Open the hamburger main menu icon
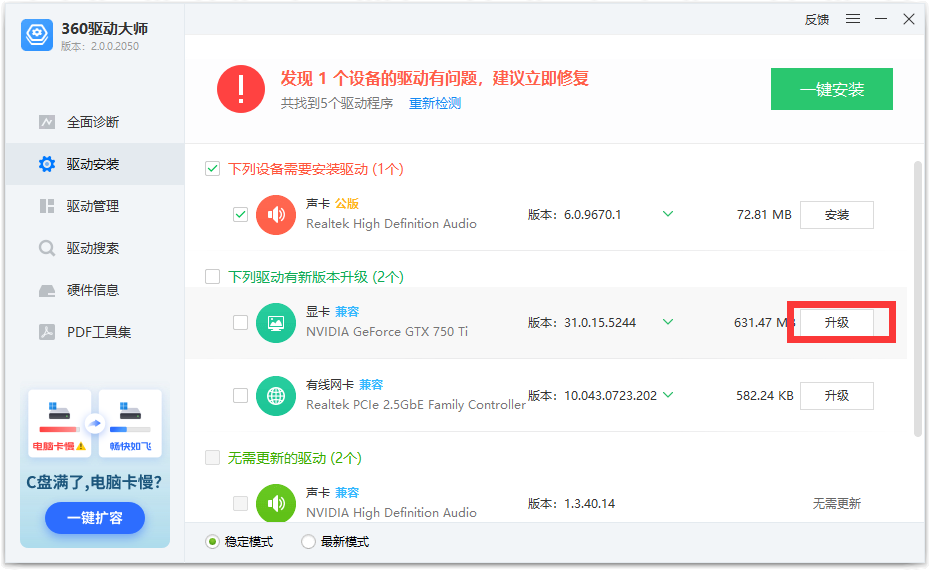The height and width of the screenshot is (570, 930). coord(853,19)
